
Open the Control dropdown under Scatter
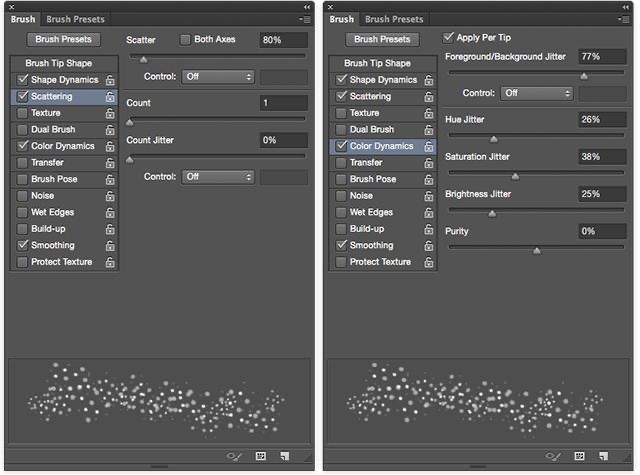pyautogui.click(x=218, y=77)
